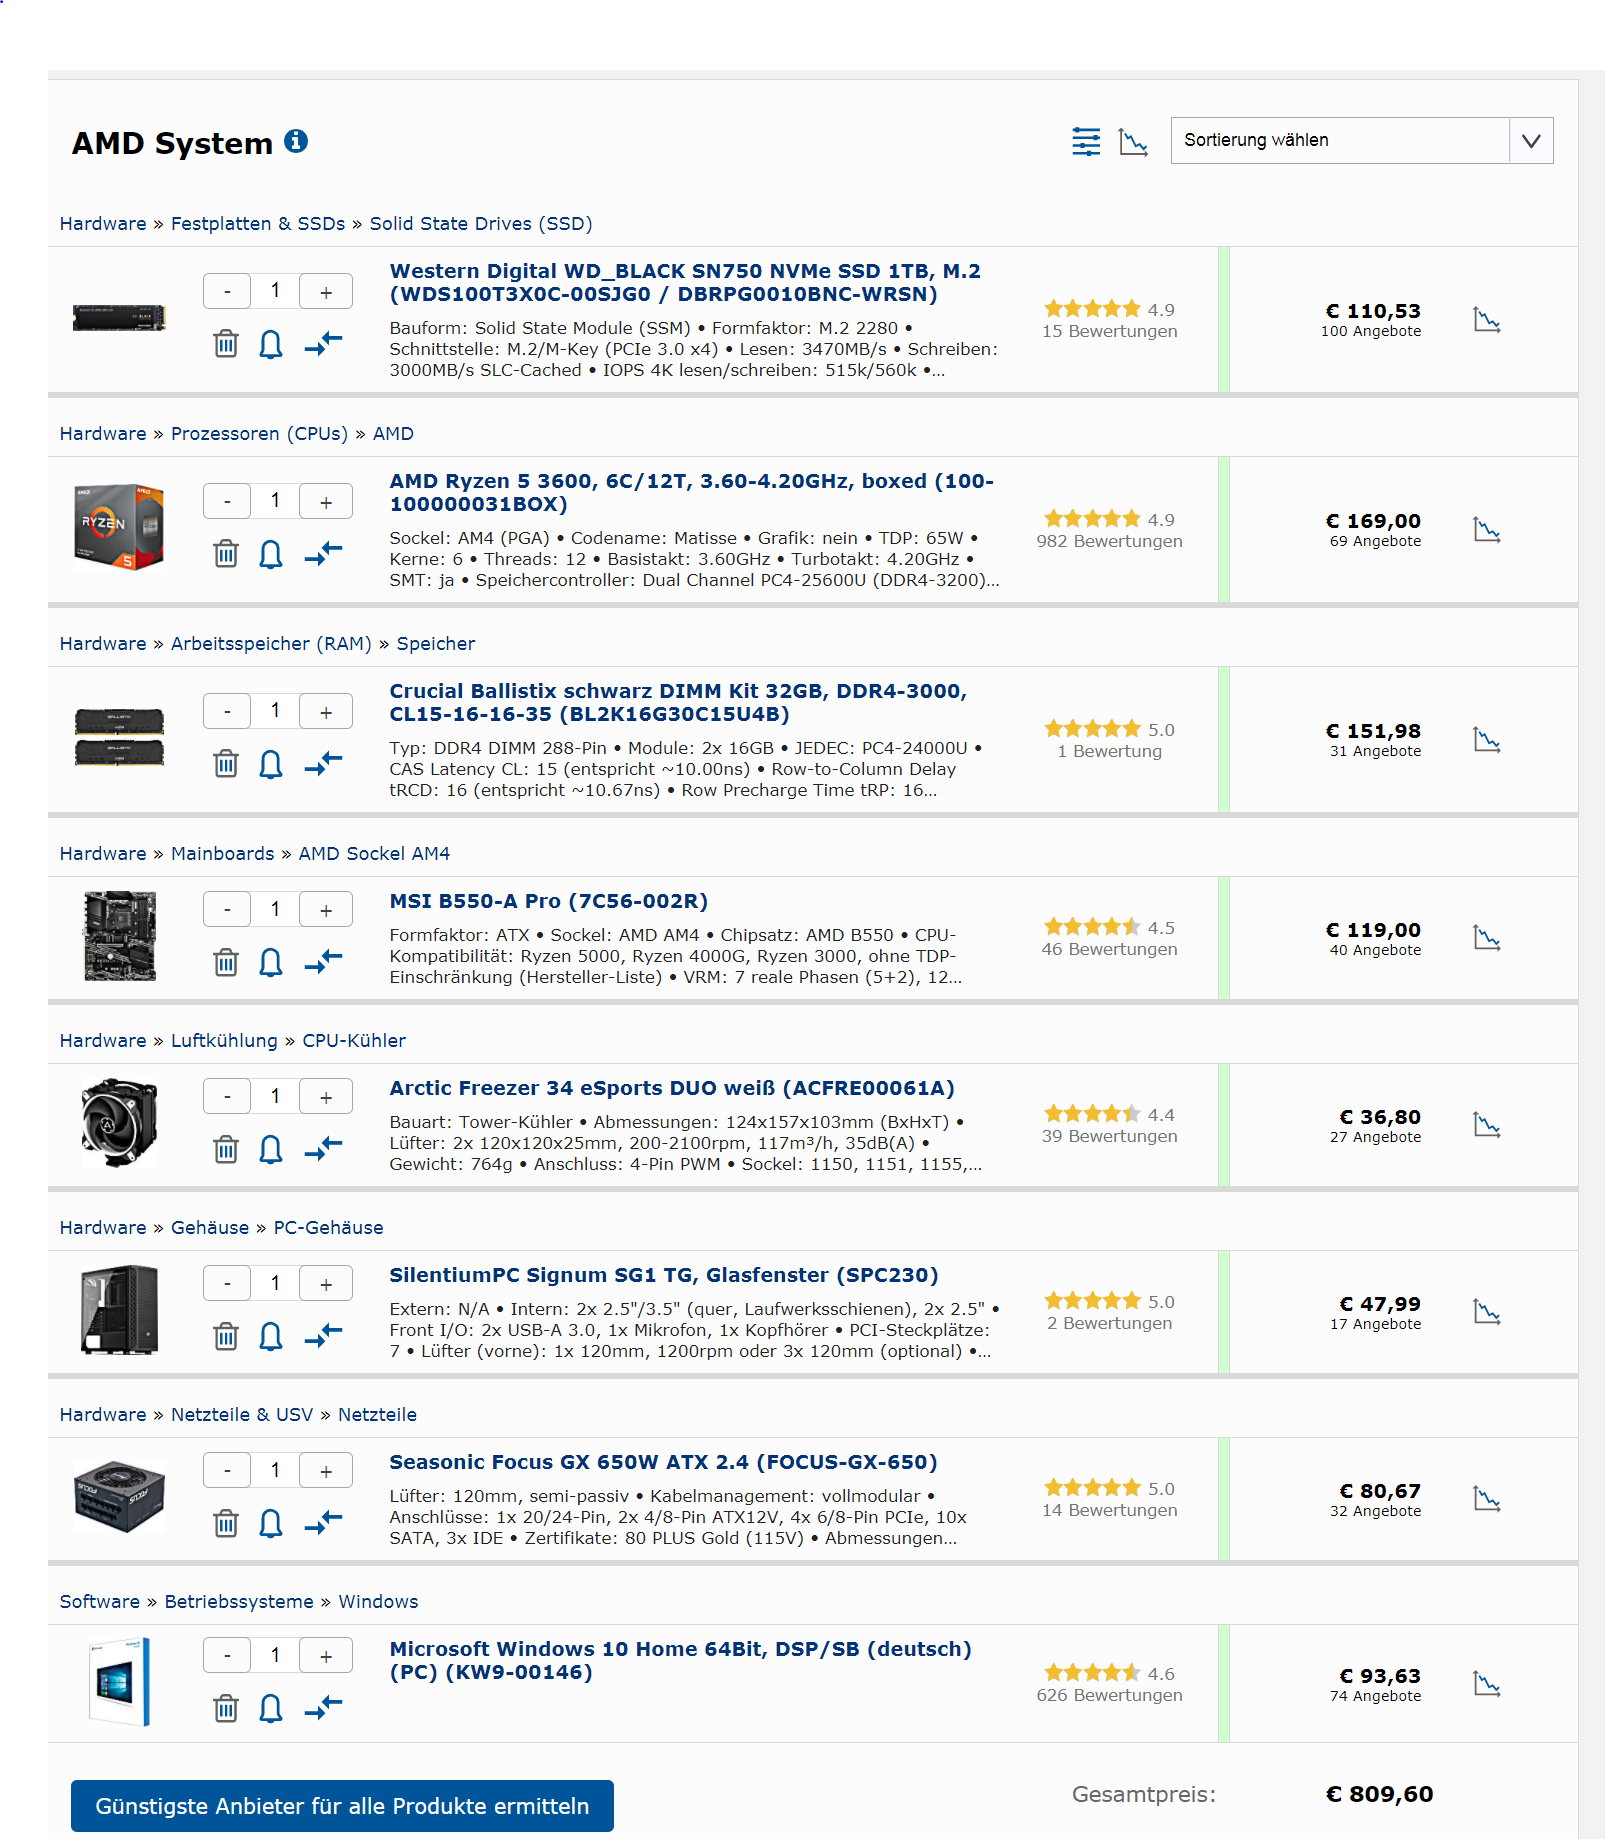Set price alert for Seasonic Focus GX
Screen dimensions: 1605x1839
click(x=271, y=1523)
